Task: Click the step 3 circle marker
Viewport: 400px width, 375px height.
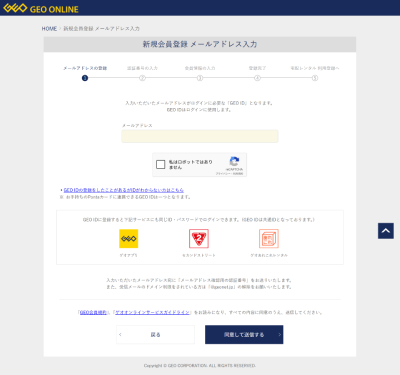Action: pyautogui.click(x=200, y=78)
